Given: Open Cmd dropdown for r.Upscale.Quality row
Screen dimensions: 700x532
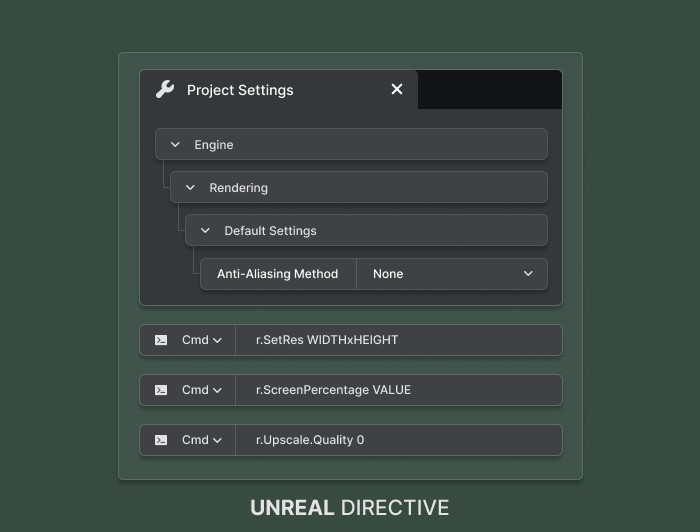Looking at the screenshot, I should point(202,440).
